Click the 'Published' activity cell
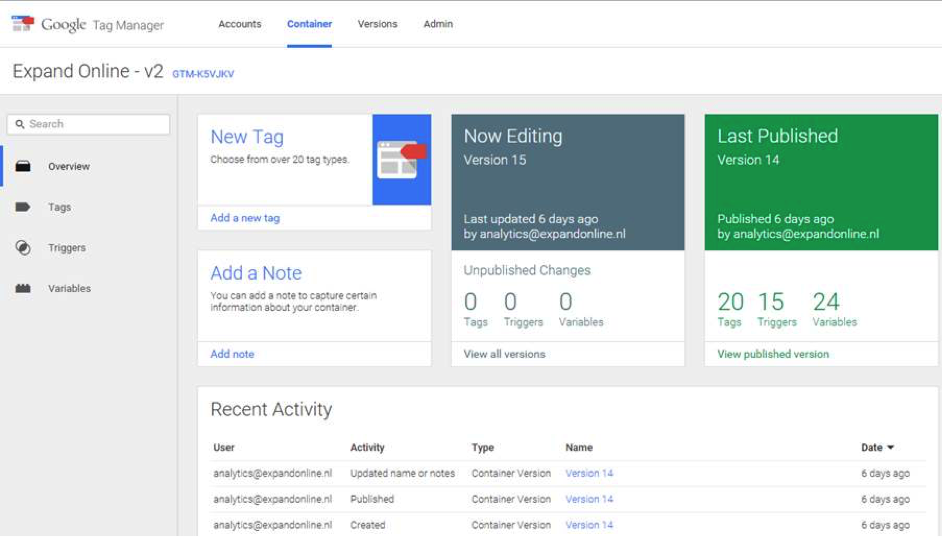 pos(372,499)
